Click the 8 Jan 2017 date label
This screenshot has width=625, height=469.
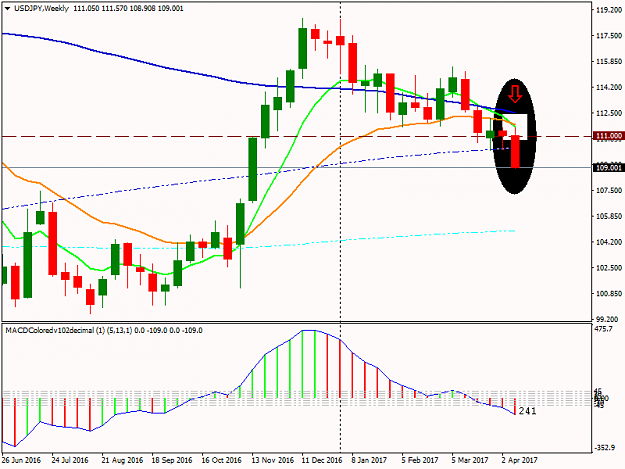(369, 460)
